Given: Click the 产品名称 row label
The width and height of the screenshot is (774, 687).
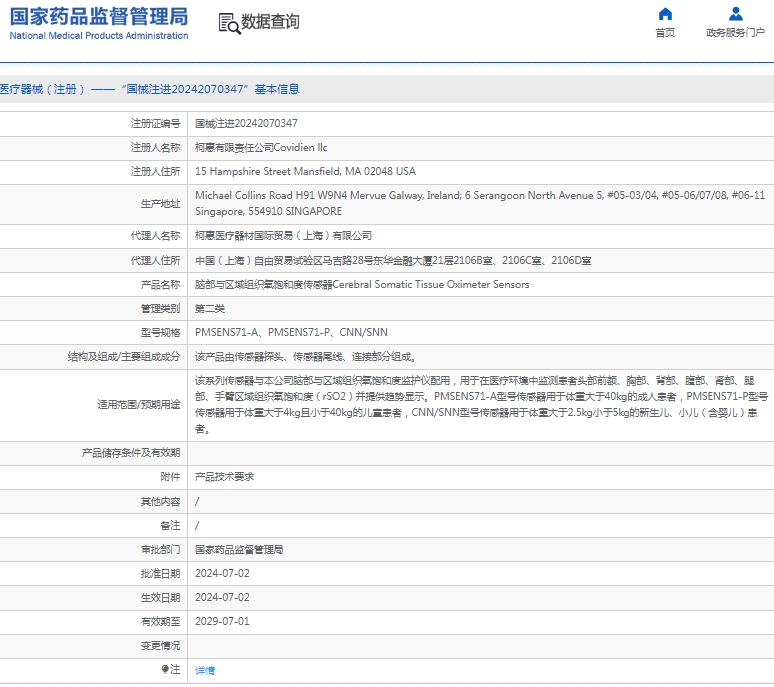Looking at the screenshot, I should (x=160, y=285).
